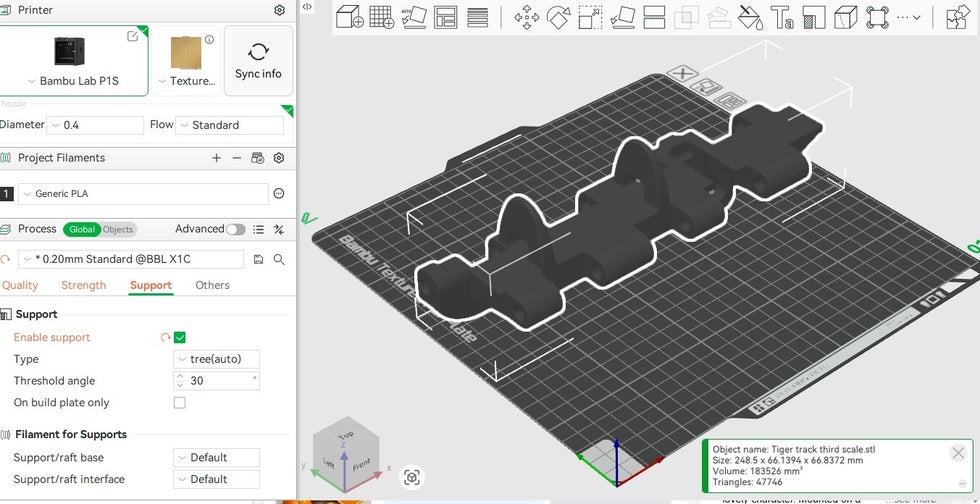Viewport: 980px width, 504px height.
Task: Expand the toolbar overflow ellipsis menu
Action: click(x=908, y=18)
